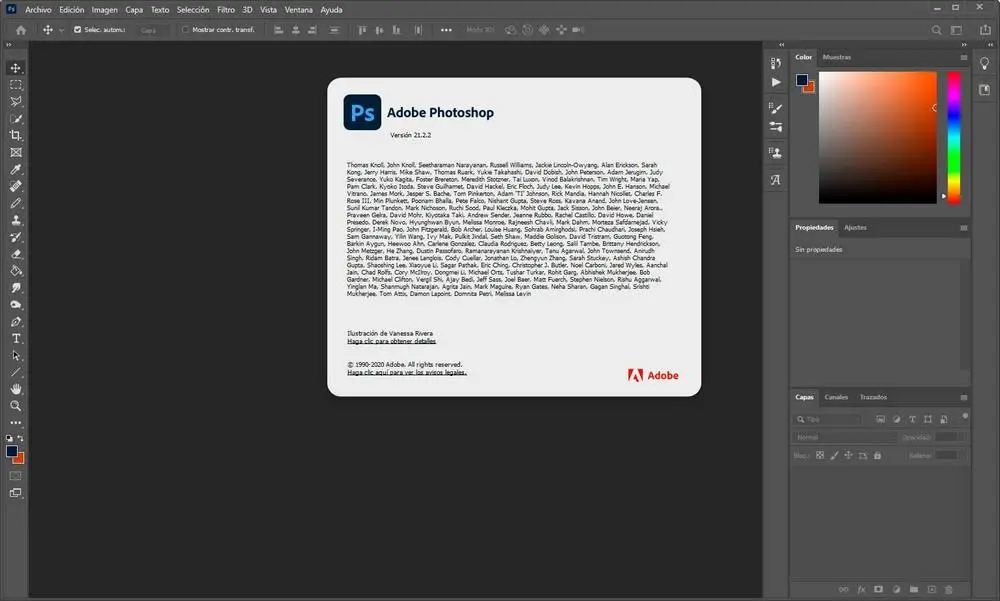Click inside the color picker gradient field
The width and height of the screenshot is (1000, 601).
tap(878, 138)
